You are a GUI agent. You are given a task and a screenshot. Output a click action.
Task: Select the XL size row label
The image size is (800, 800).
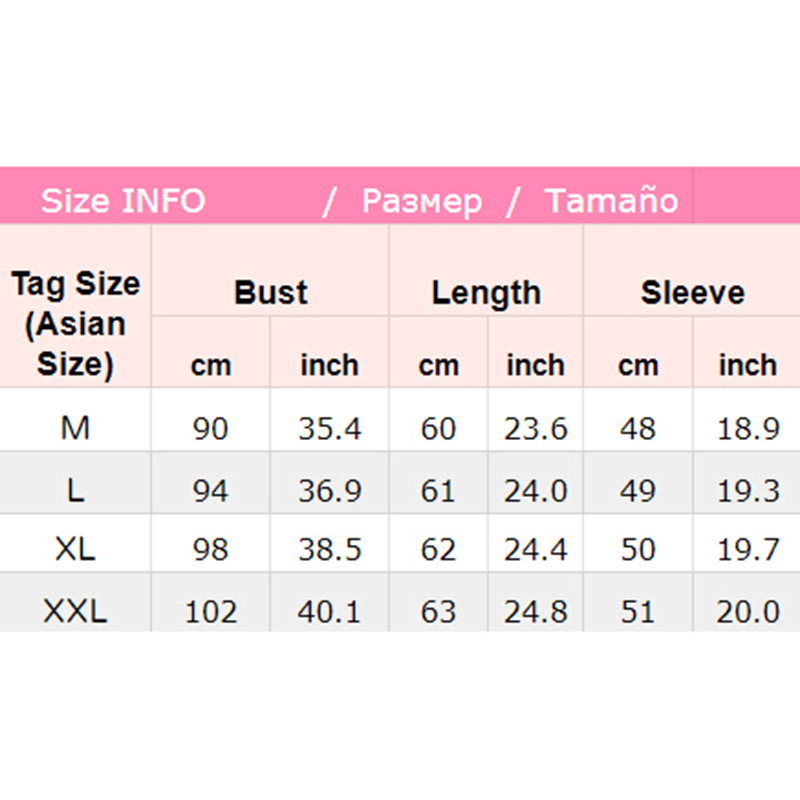coord(75,550)
